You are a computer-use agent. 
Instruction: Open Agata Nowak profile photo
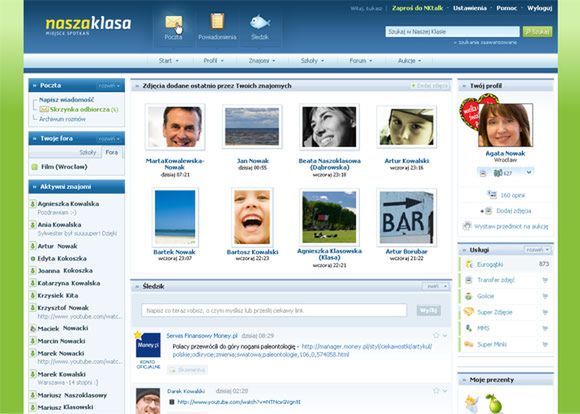(505, 125)
